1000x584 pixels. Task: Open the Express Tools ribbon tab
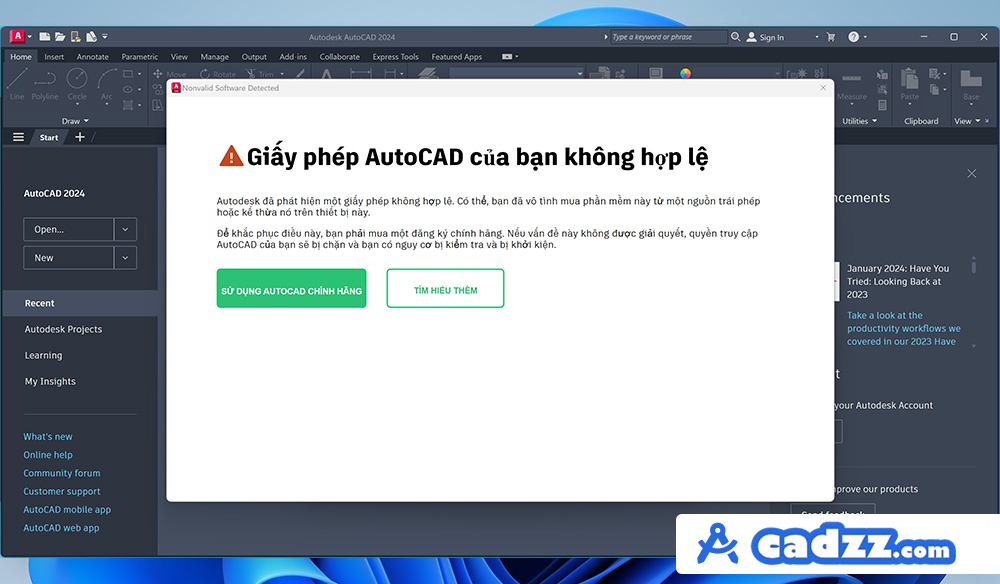click(x=395, y=57)
